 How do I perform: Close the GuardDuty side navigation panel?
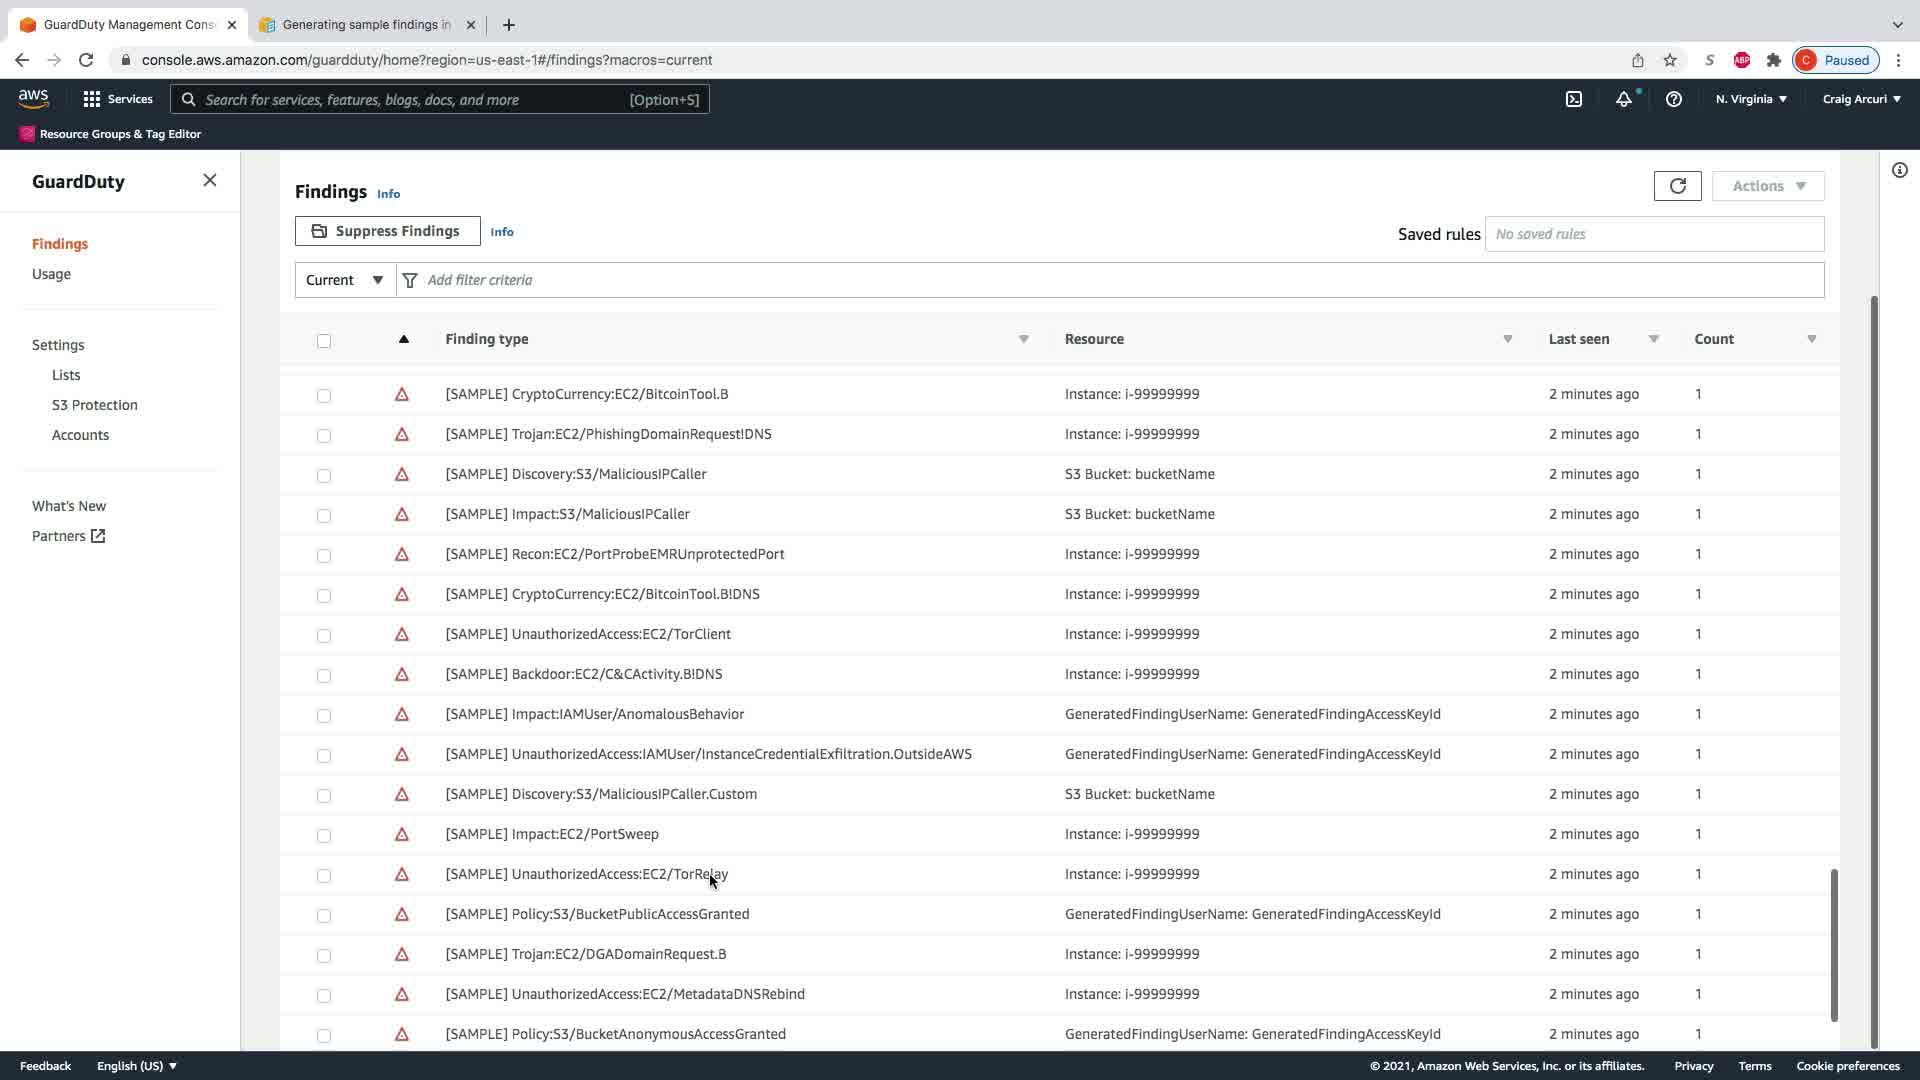click(x=209, y=180)
